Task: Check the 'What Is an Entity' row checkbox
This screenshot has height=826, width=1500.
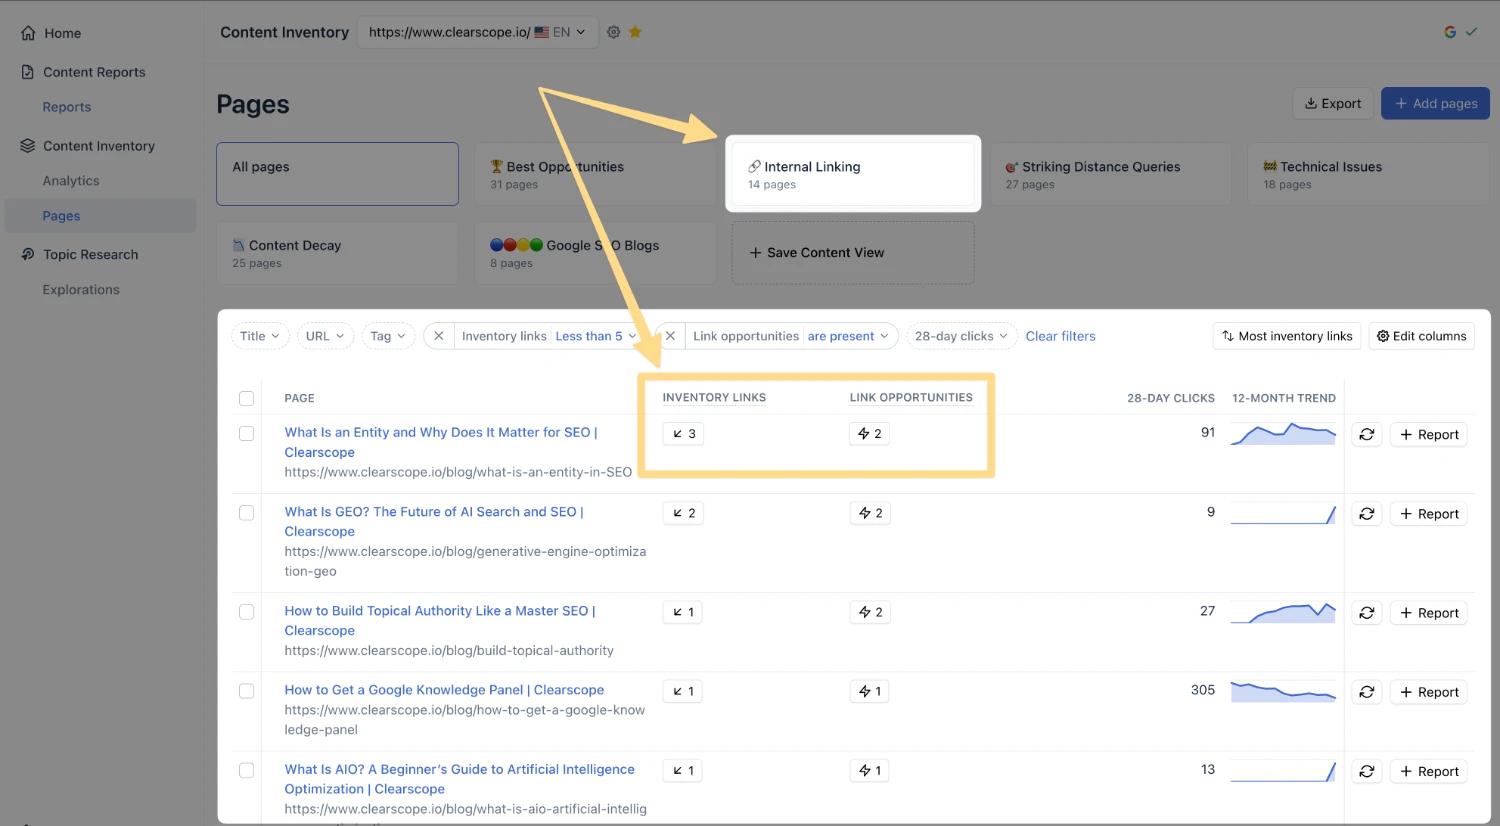Action: (246, 433)
